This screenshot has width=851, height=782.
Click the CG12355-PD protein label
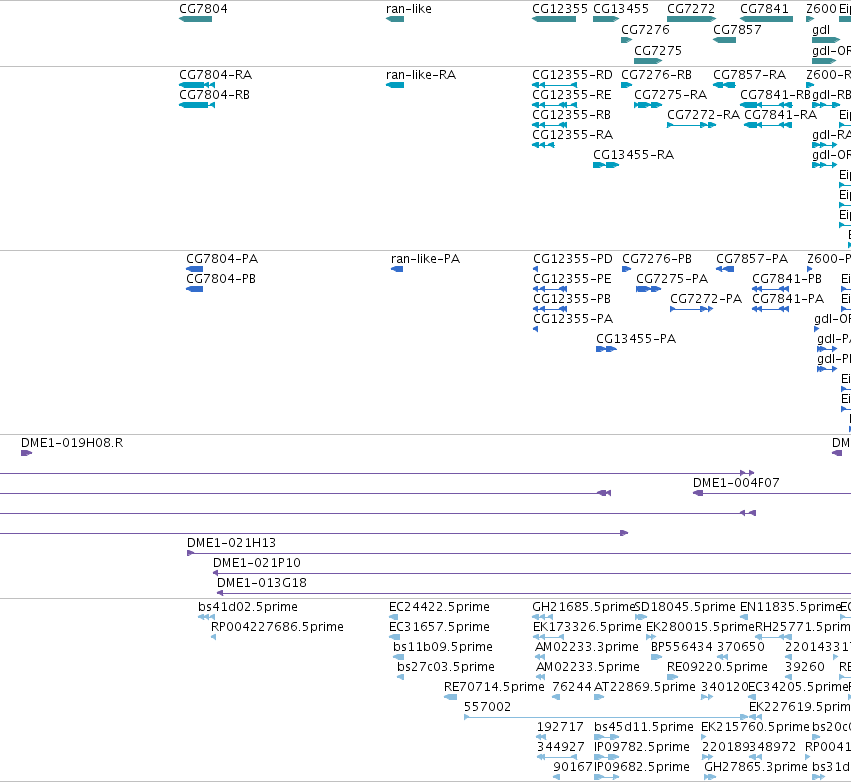click(573, 258)
